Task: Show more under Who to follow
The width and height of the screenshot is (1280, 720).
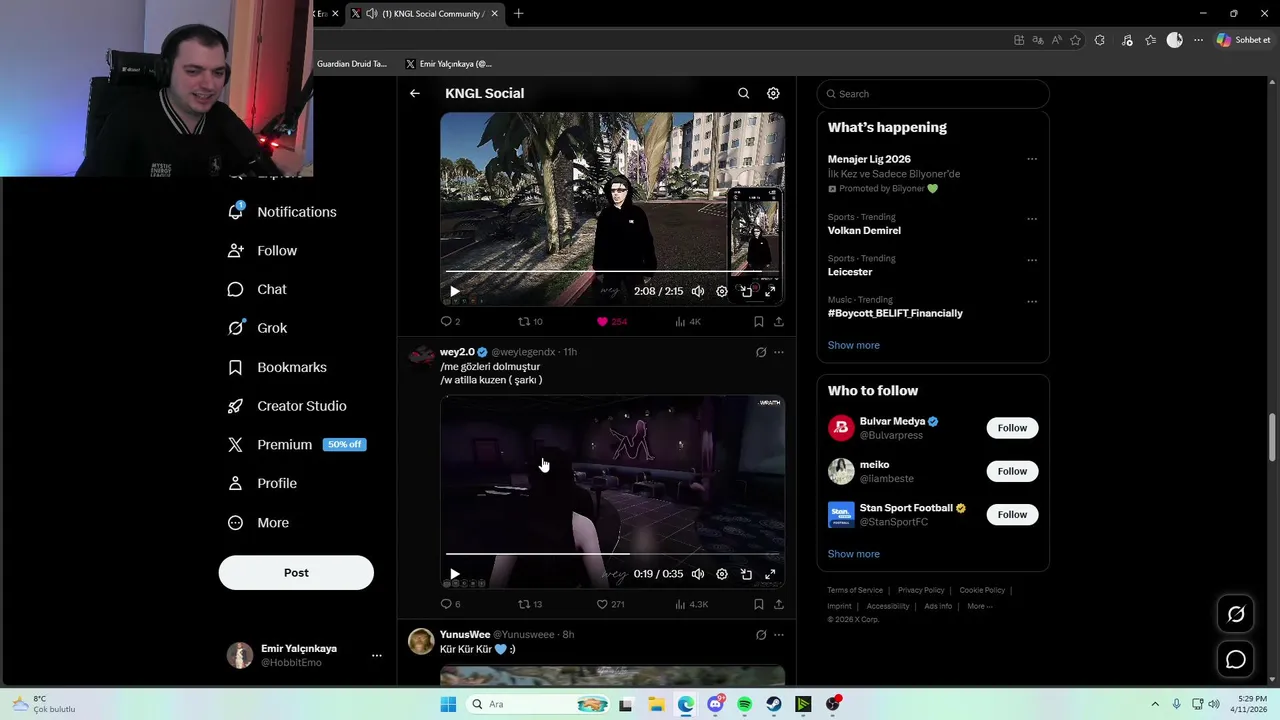Action: pos(854,554)
